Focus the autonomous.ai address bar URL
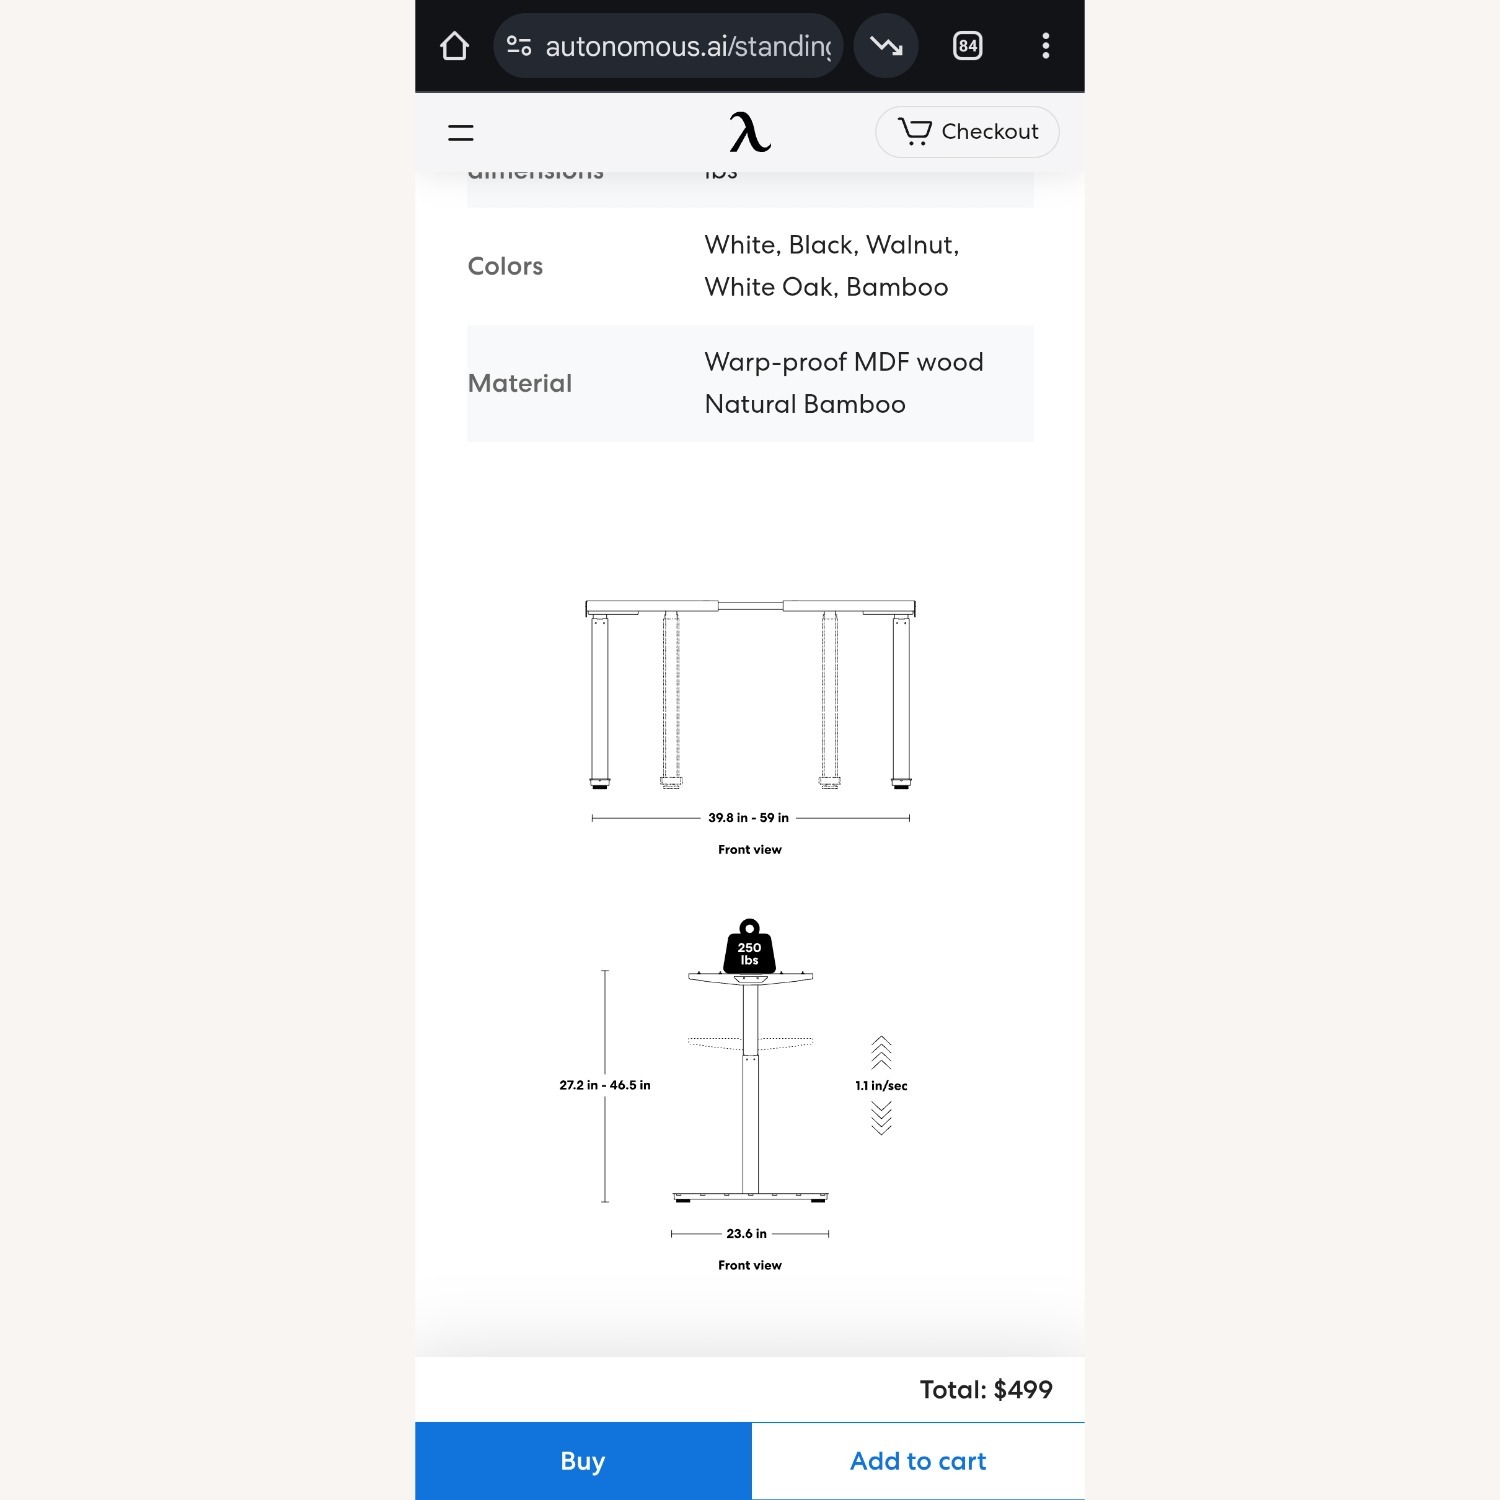 click(688, 46)
